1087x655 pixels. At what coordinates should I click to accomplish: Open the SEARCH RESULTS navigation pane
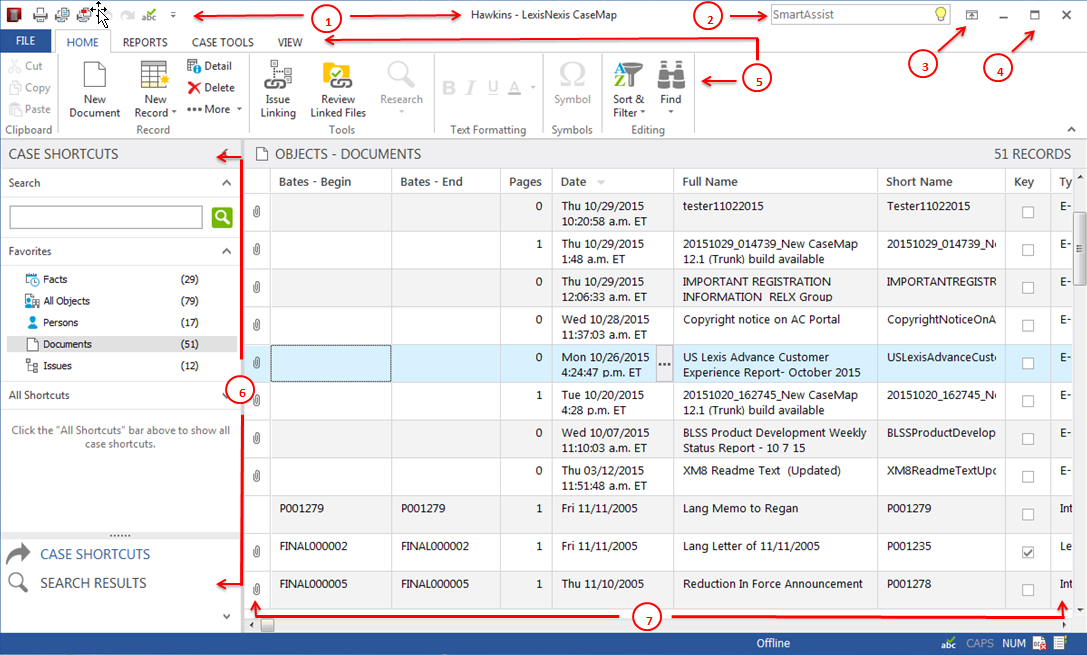(x=93, y=583)
